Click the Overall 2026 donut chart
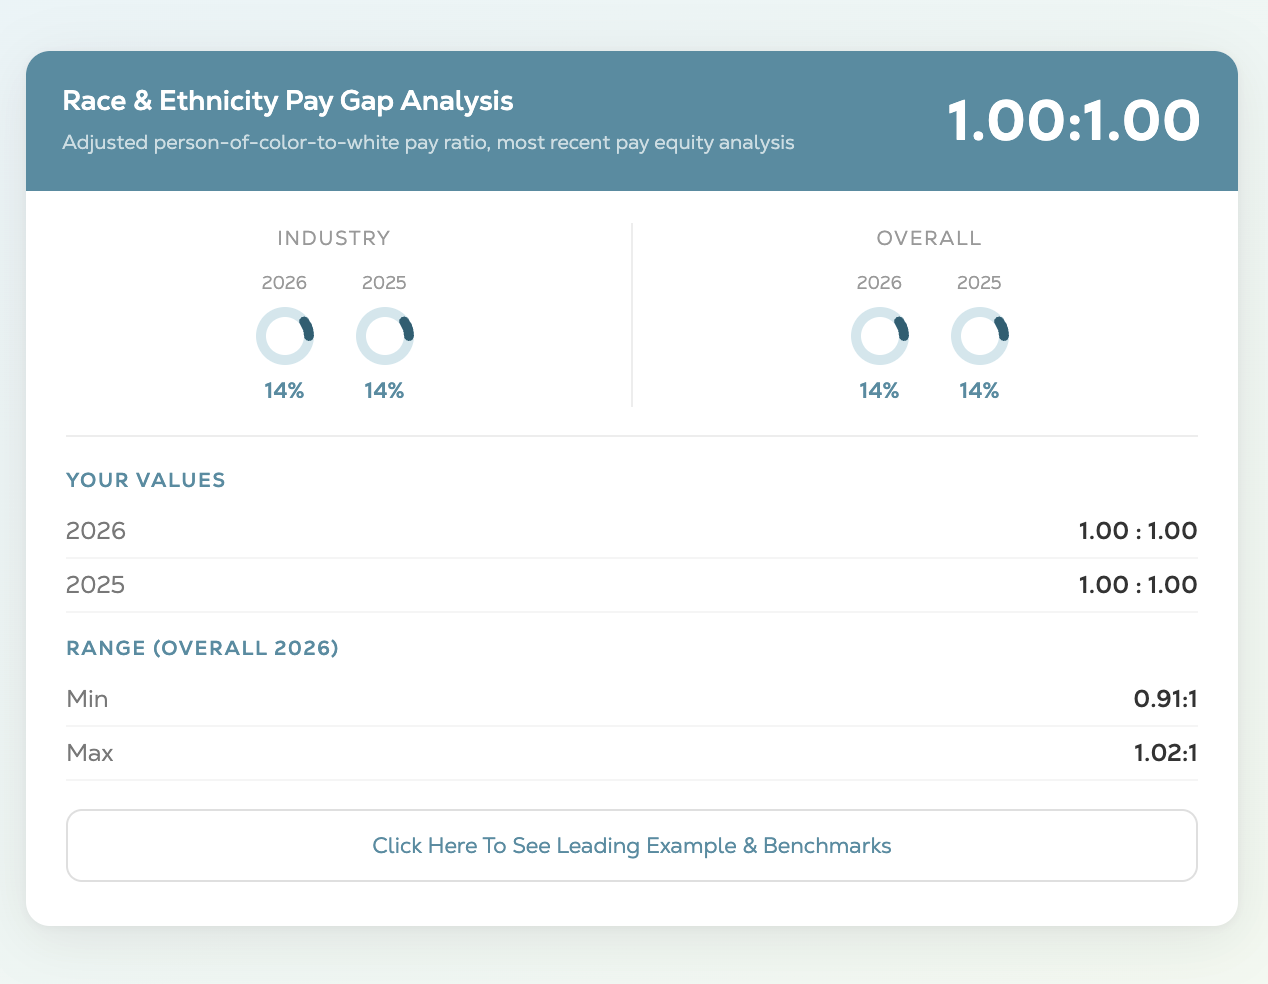Screen dimensions: 1268x984 click(880, 336)
